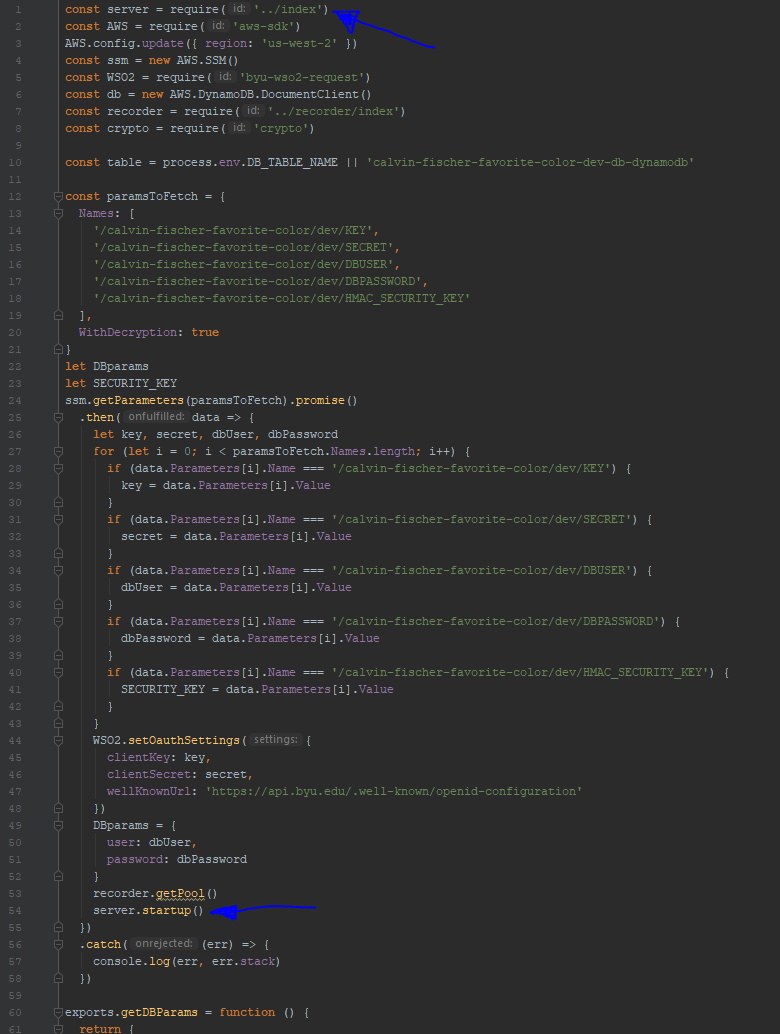Click 'SECURITY_KEY = data.Parameters[i].Value' line
Screen dimensions: 780x1034
257,690
